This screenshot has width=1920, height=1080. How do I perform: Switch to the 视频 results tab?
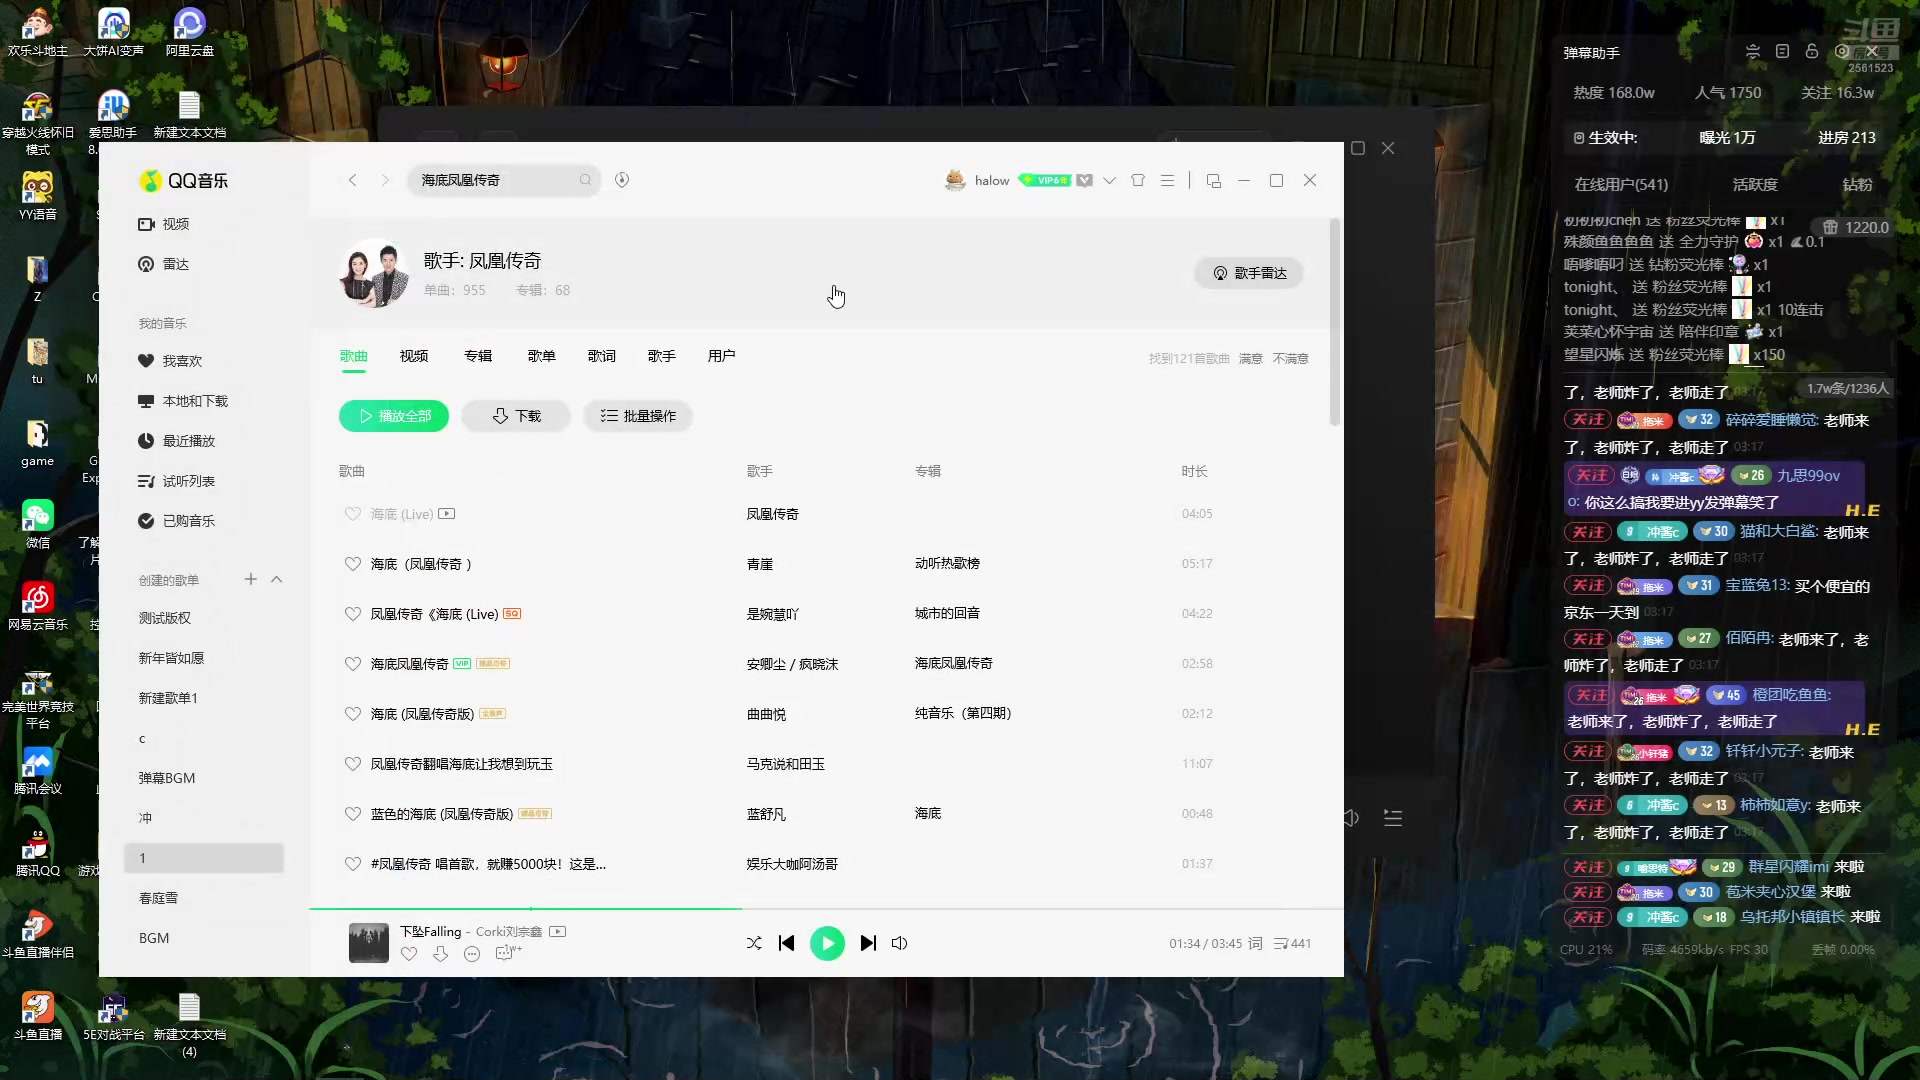(414, 356)
